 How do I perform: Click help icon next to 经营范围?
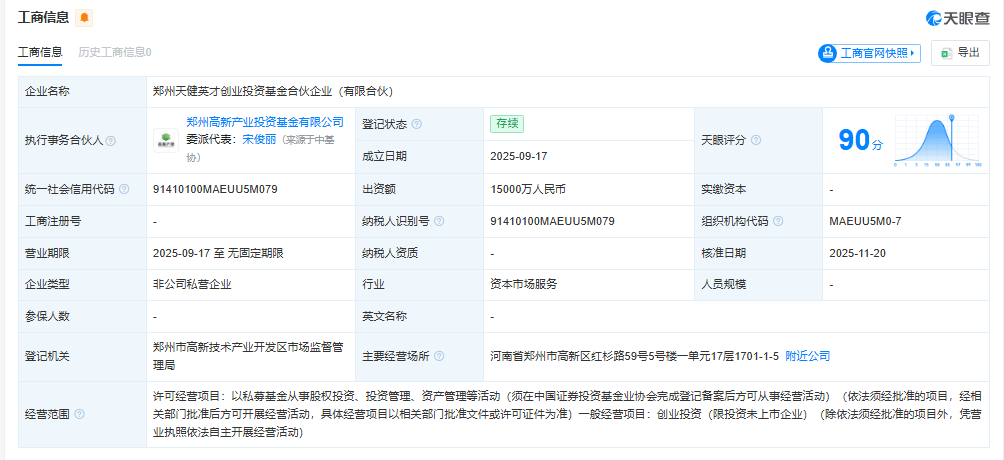coord(80,413)
